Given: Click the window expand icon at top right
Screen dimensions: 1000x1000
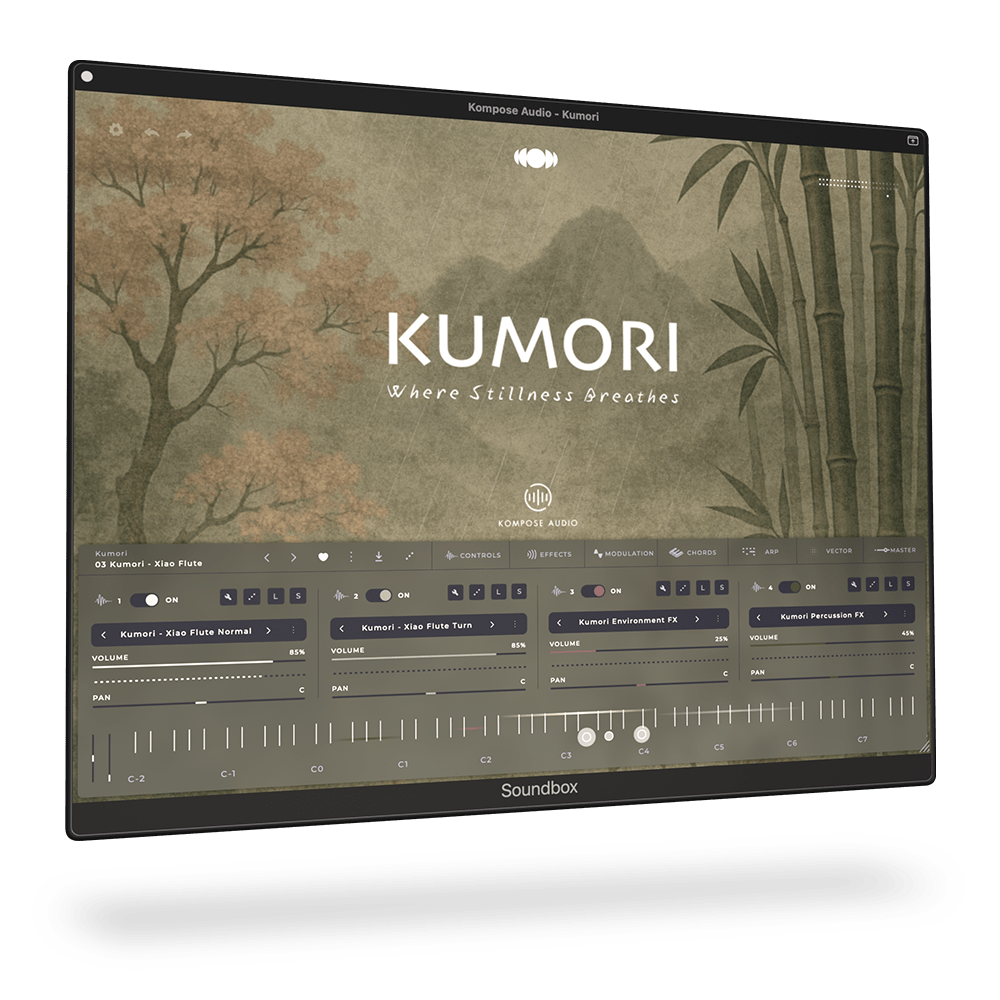Looking at the screenshot, I should (913, 140).
